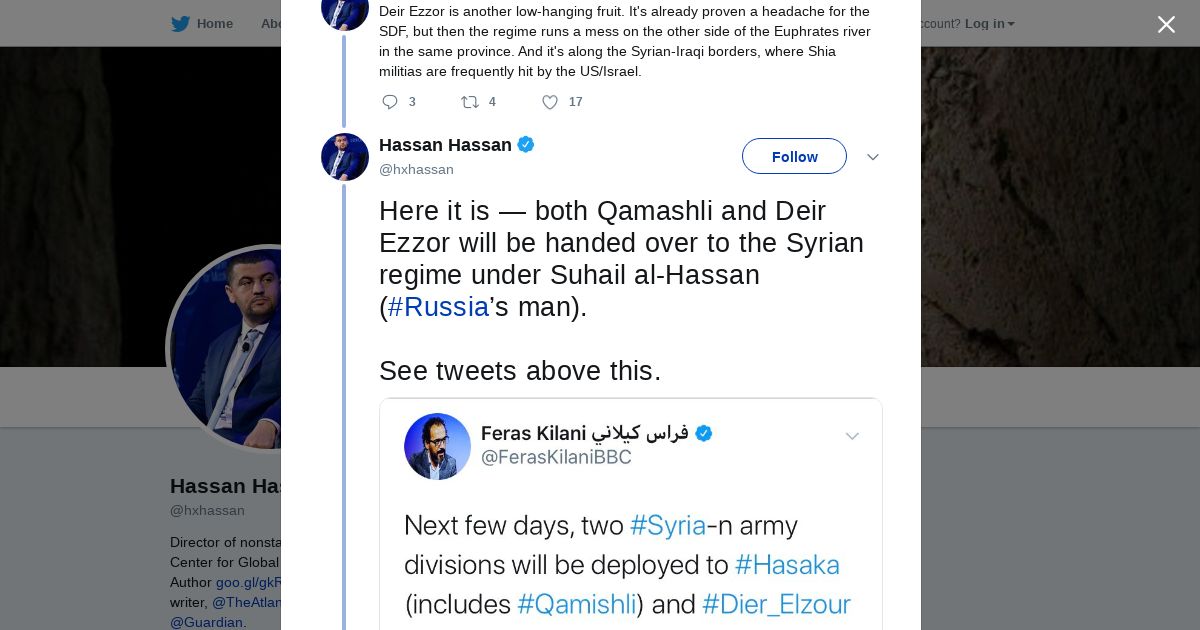
Task: Retweet the Deir Ezzor tweet
Action: 469,102
